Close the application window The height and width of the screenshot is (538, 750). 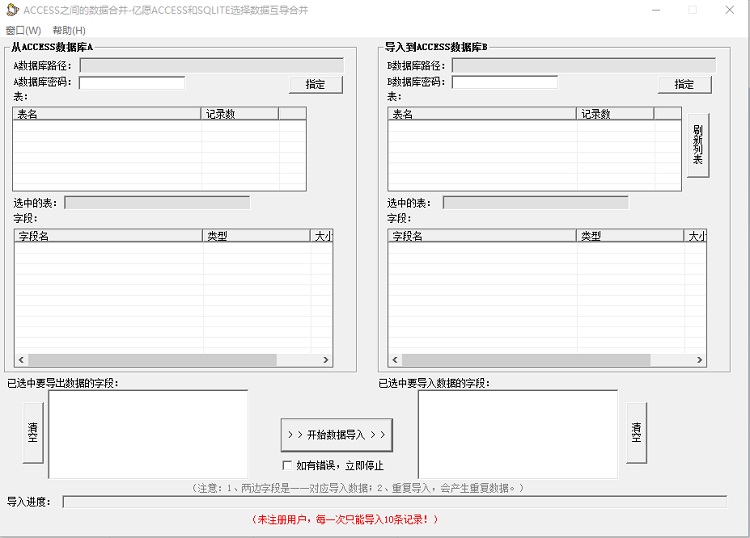coord(729,10)
